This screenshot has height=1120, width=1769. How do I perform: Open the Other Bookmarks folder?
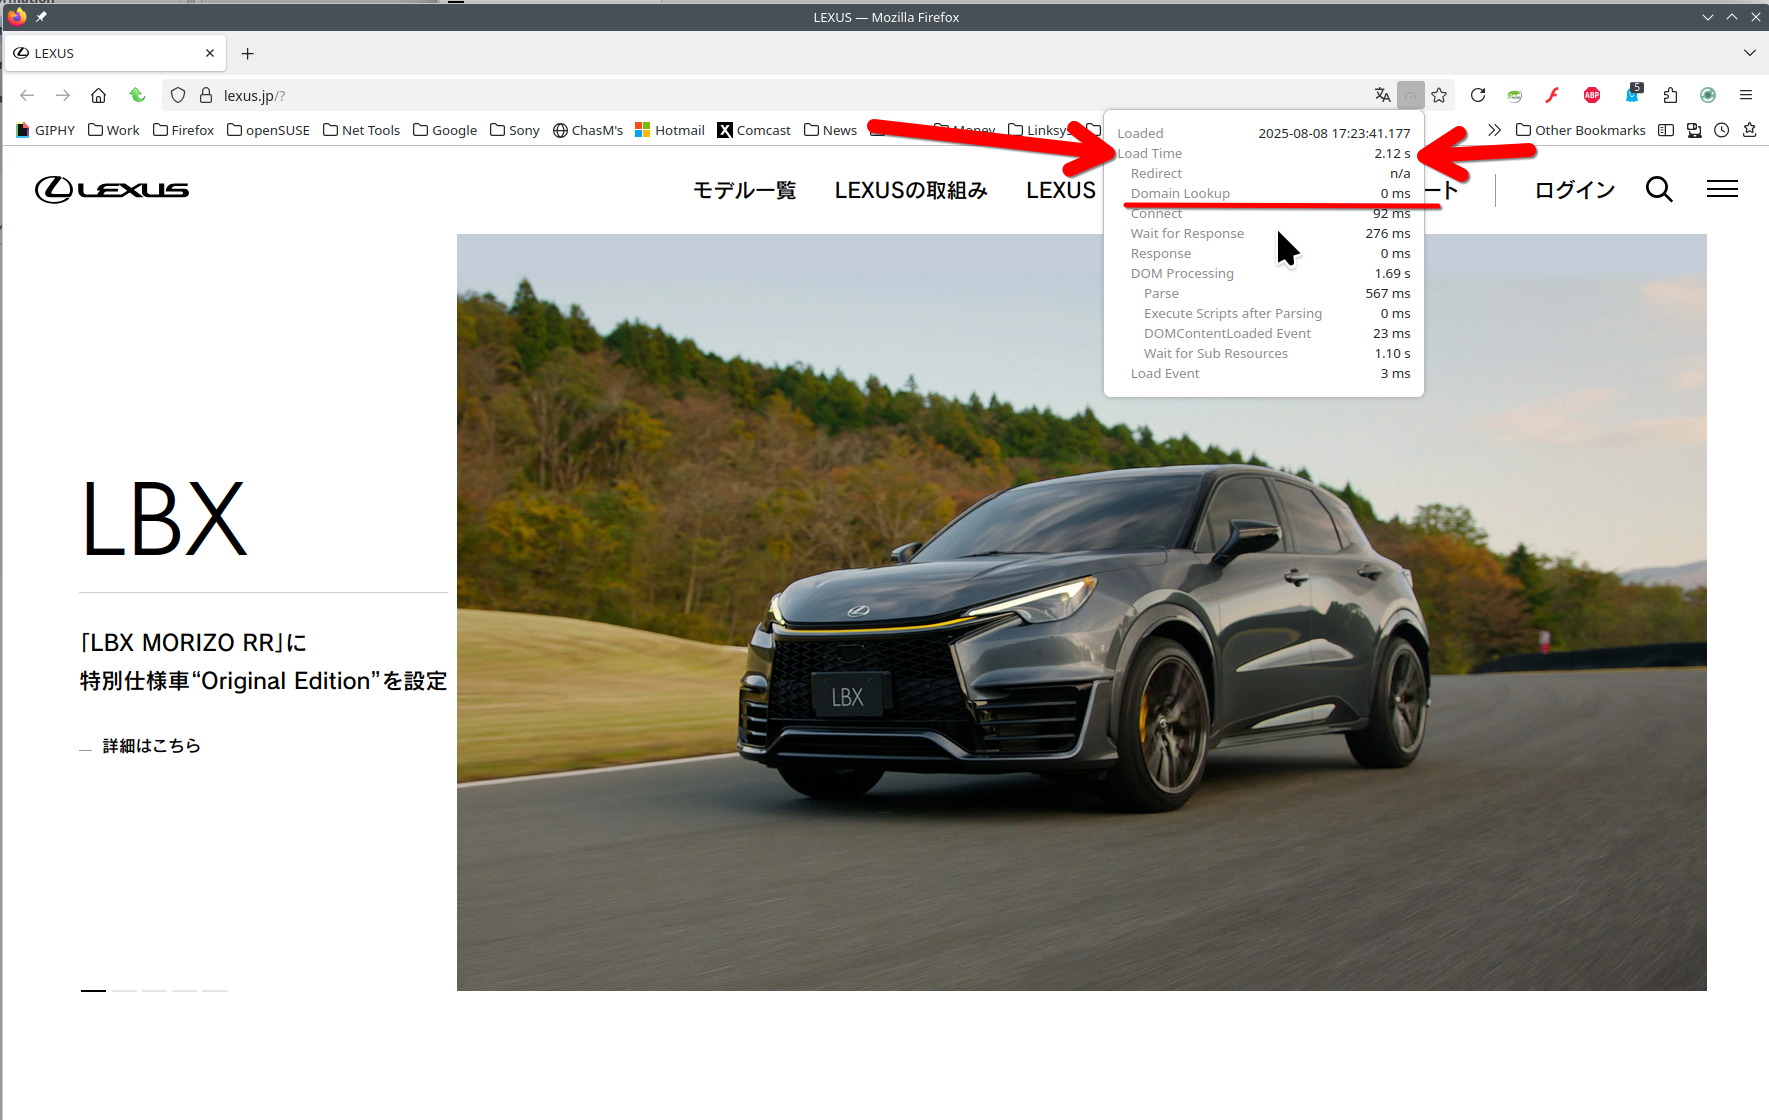tap(1580, 130)
